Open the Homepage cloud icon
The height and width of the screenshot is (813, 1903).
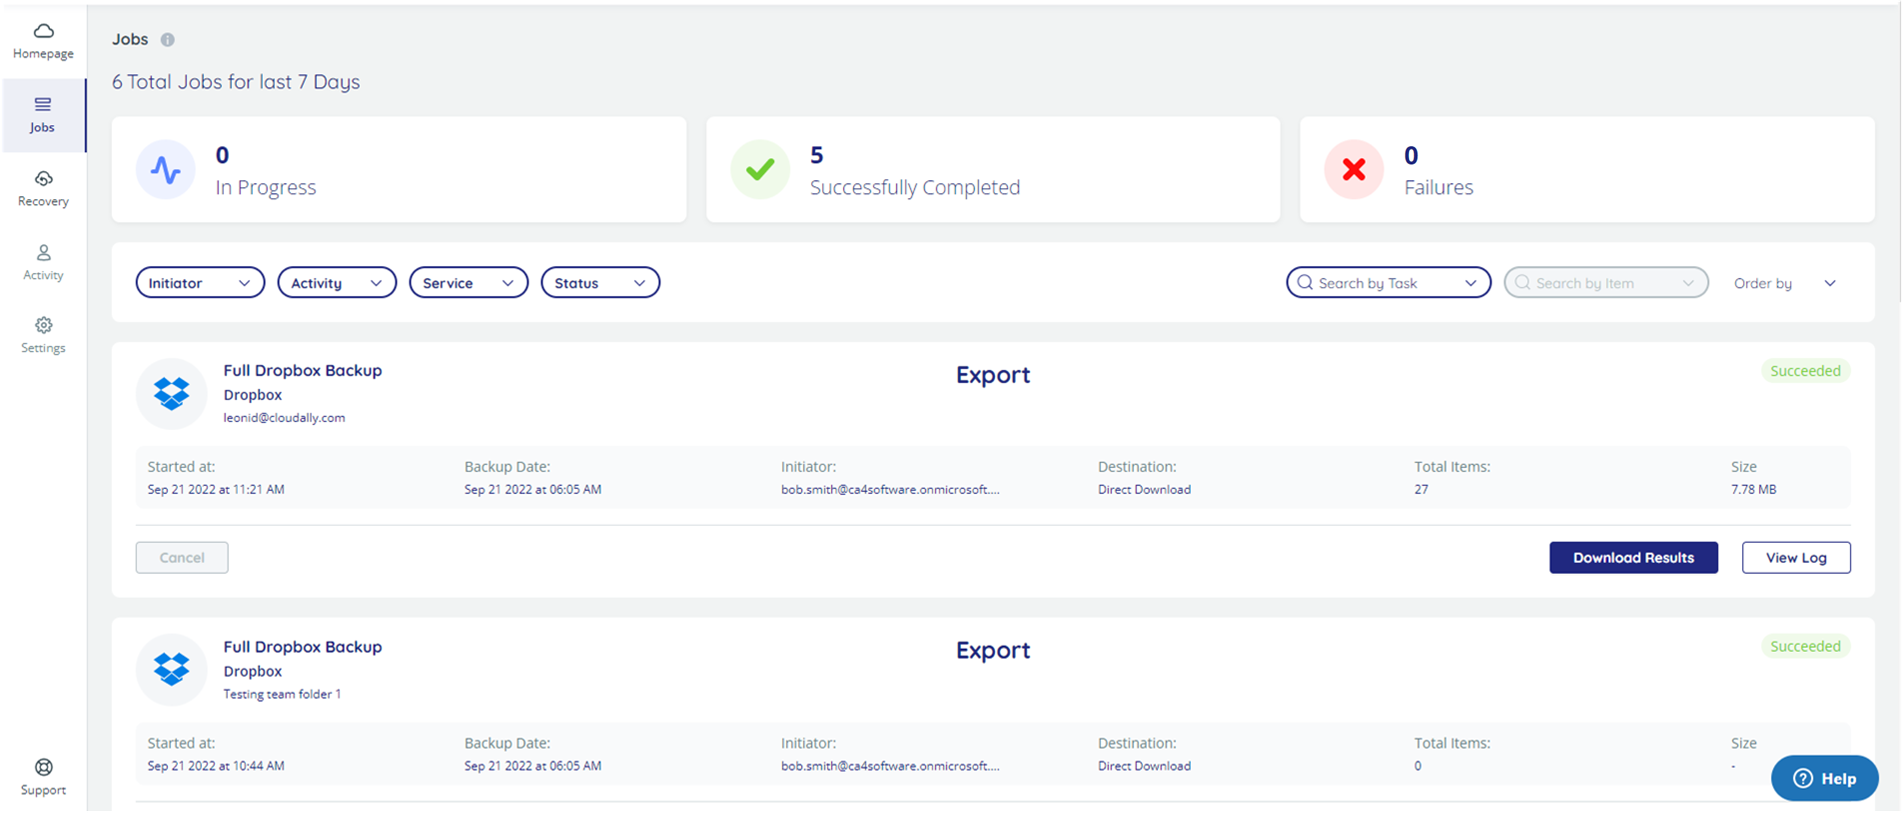click(43, 31)
